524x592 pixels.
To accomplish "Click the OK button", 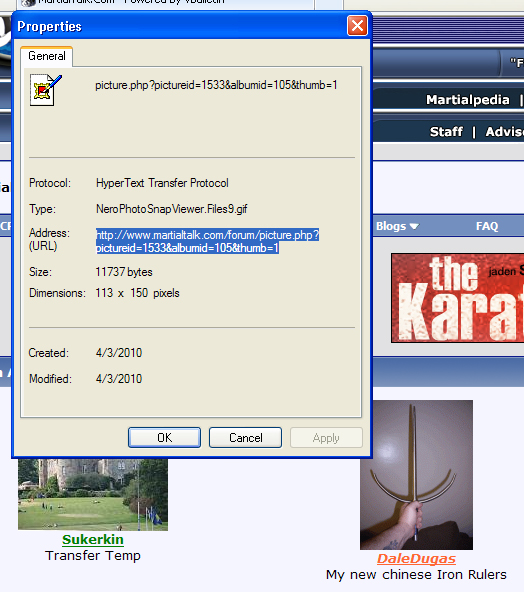I will (164, 438).
